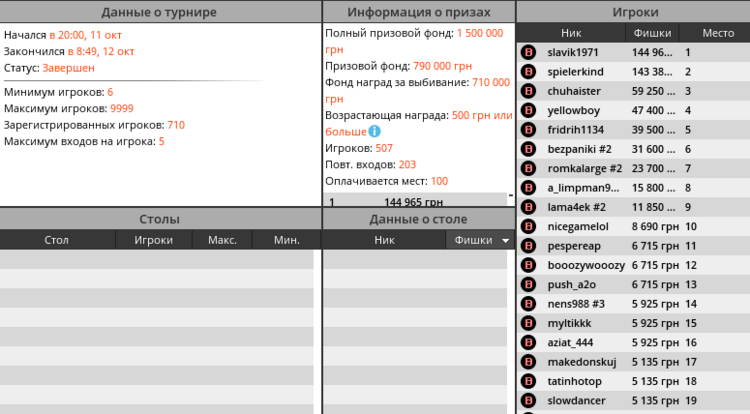Click Фишки column header in Игроки panel

click(x=653, y=33)
